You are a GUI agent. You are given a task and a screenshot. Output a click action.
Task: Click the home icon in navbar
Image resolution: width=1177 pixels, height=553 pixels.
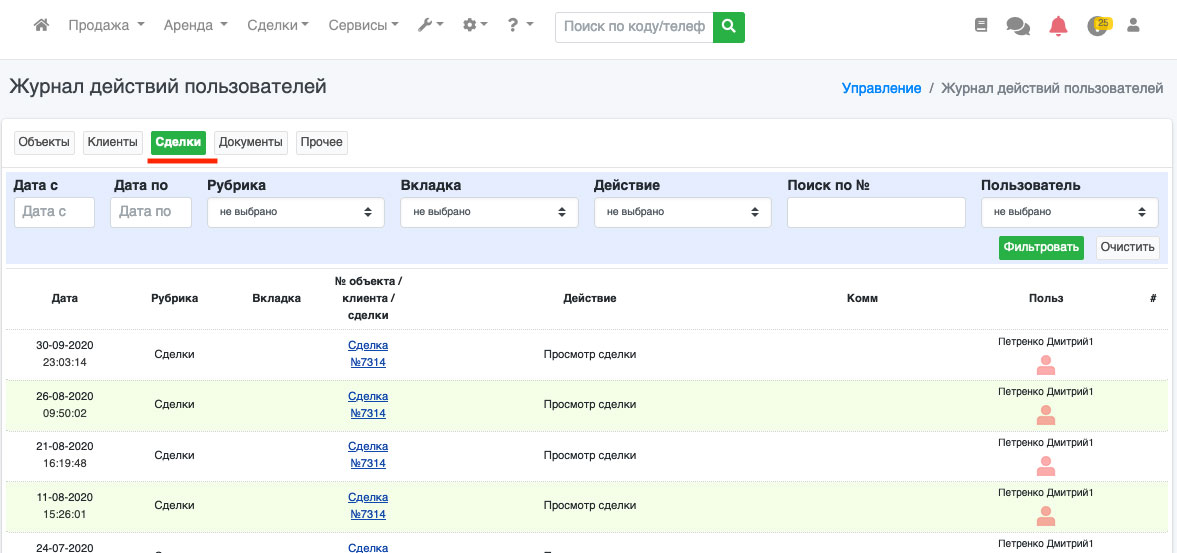click(41, 26)
